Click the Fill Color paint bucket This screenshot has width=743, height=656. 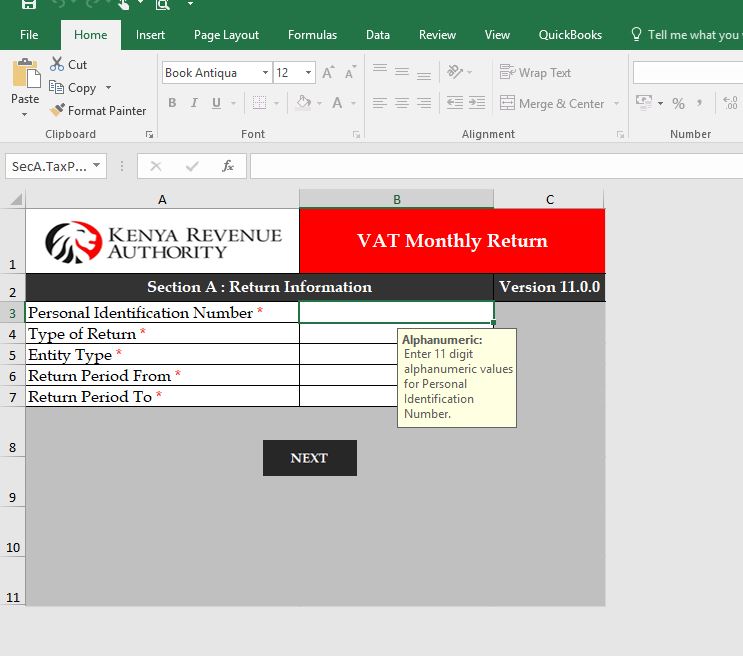(304, 103)
